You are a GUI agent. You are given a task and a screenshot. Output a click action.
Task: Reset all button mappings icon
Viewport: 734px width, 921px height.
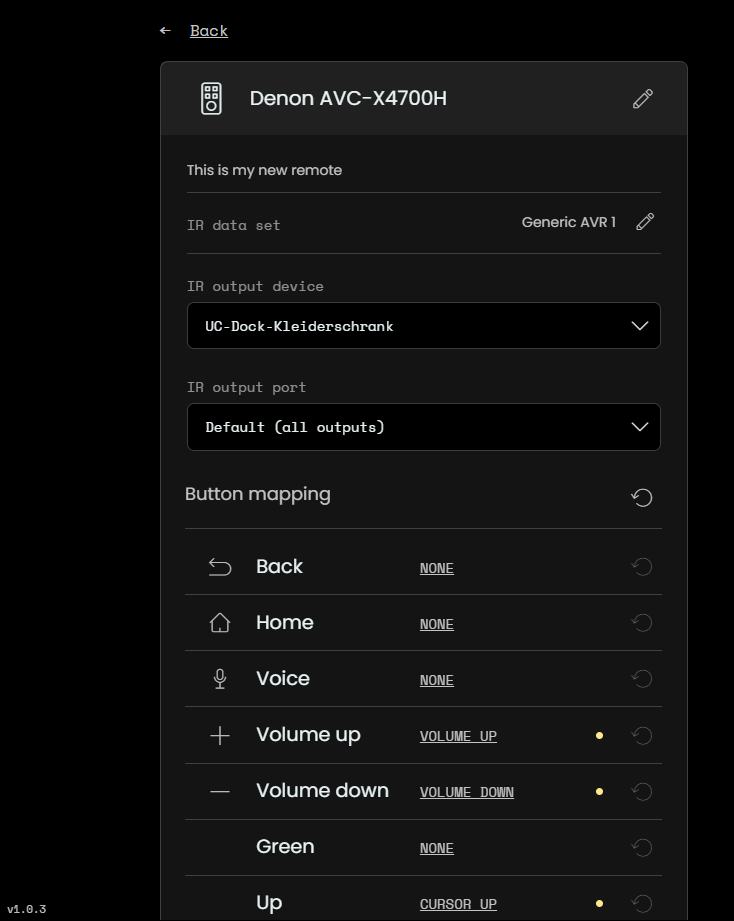[x=642, y=497]
